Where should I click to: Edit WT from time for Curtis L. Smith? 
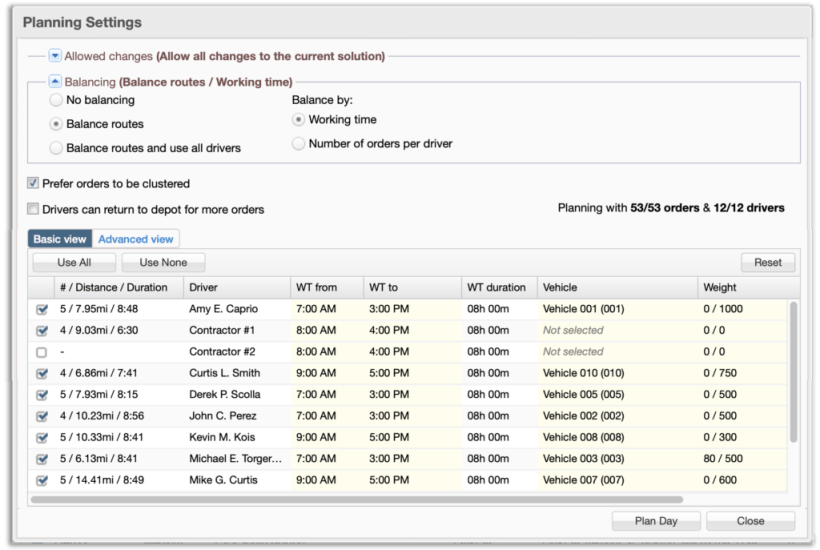[325, 373]
